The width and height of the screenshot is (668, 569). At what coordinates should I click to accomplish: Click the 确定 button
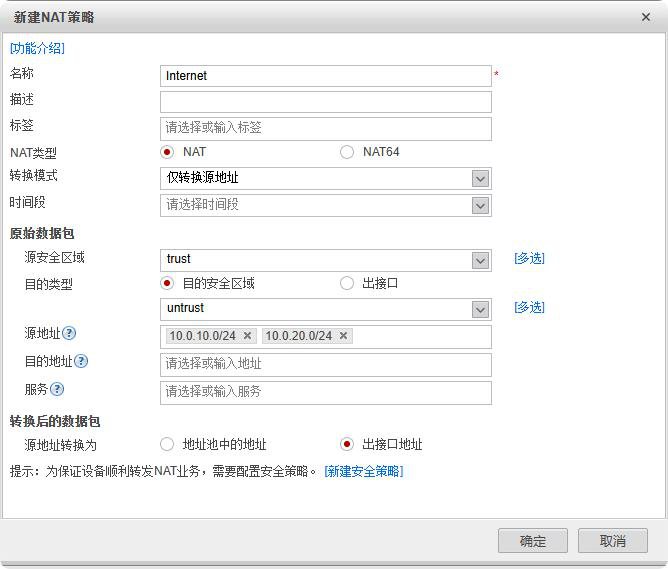tap(533, 541)
